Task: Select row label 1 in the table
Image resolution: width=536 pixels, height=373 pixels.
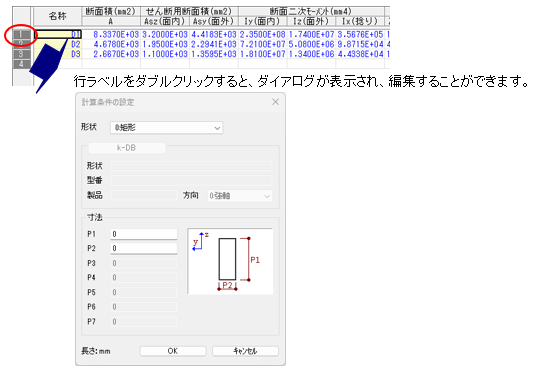Action: point(21,34)
